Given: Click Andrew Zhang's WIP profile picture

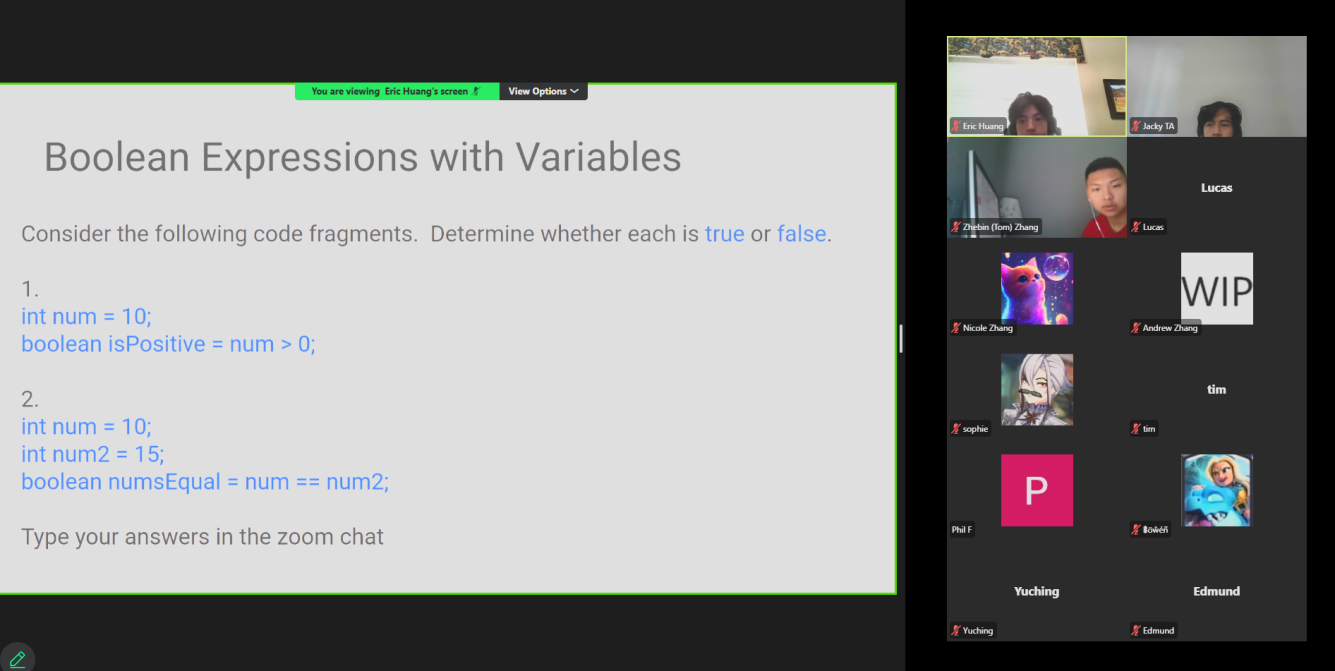Looking at the screenshot, I should click(1216, 288).
